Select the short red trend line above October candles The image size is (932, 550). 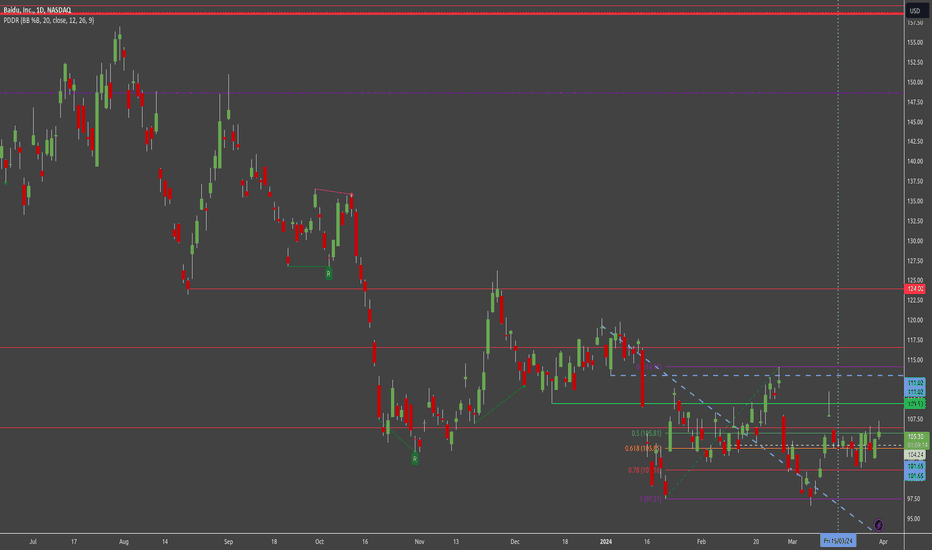333,191
